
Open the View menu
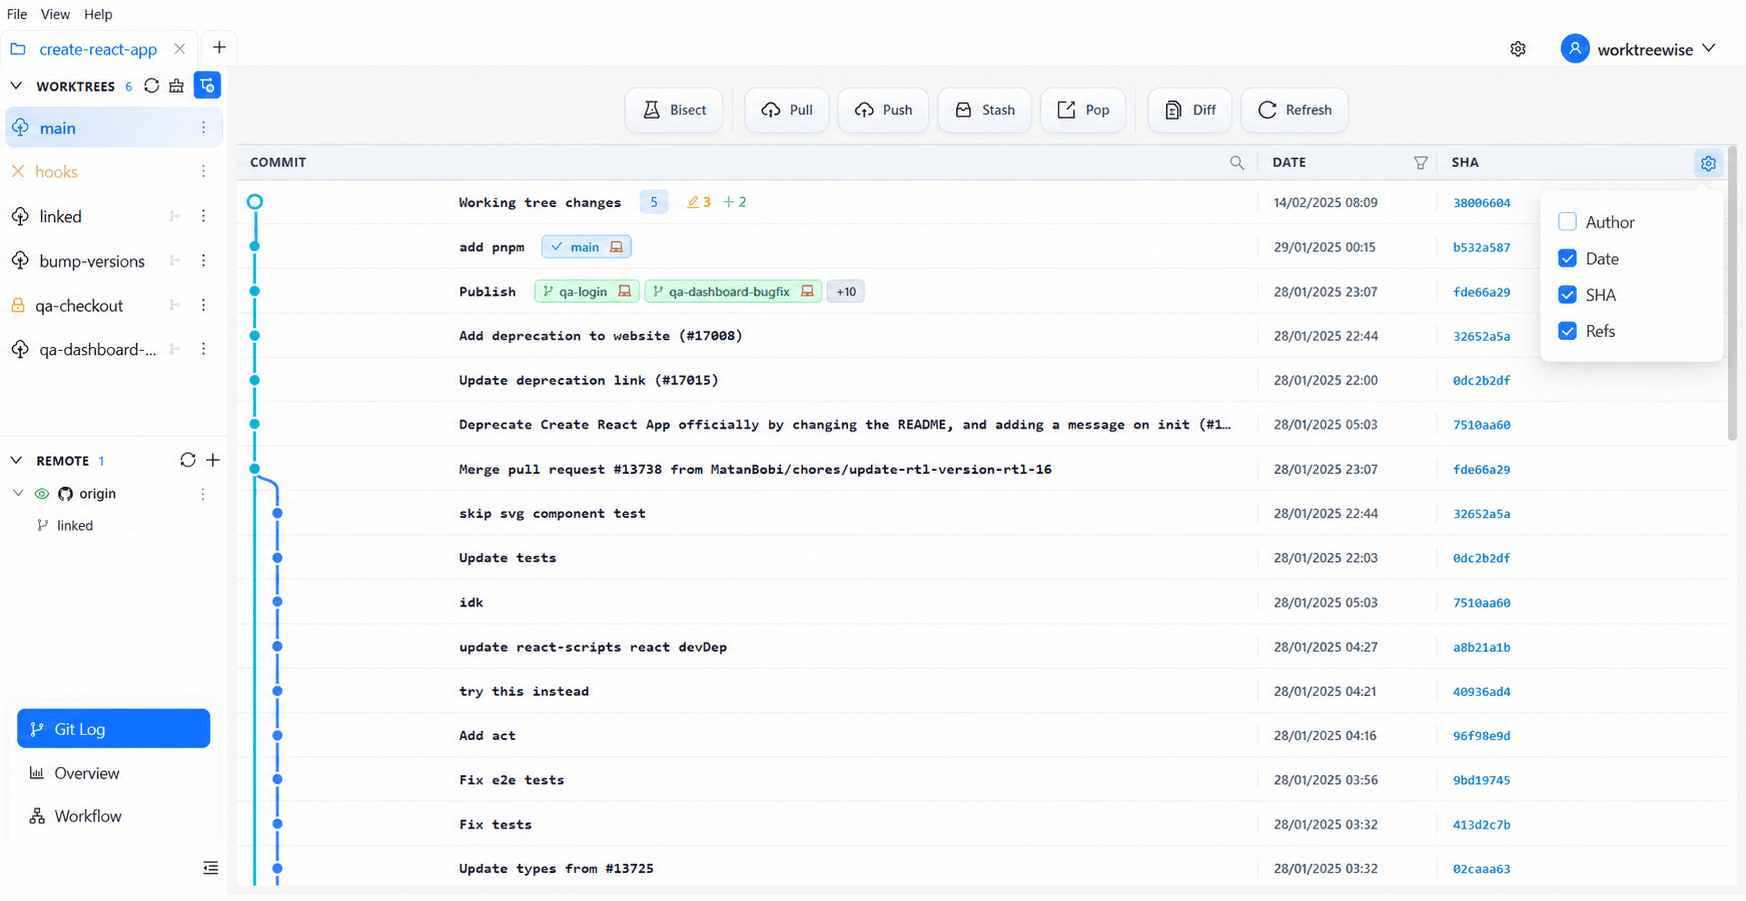[x=55, y=14]
